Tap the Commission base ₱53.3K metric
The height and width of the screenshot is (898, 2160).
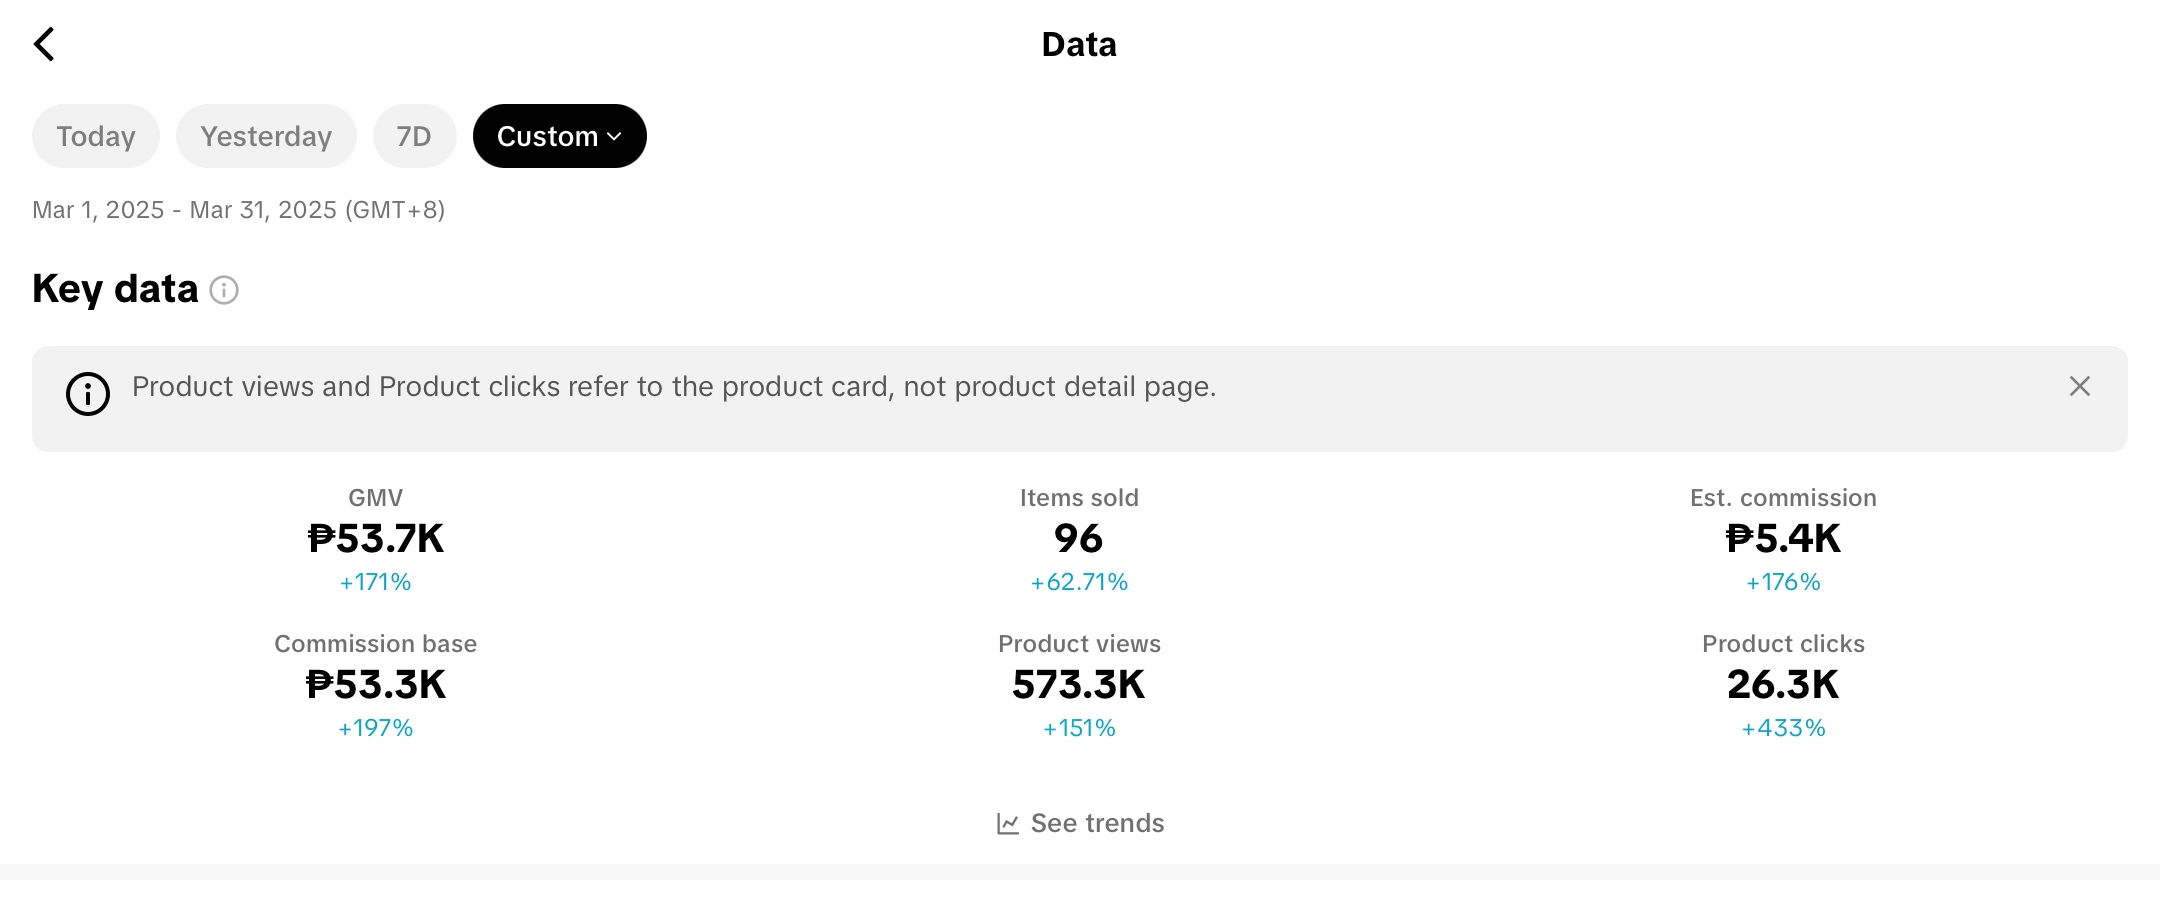376,685
